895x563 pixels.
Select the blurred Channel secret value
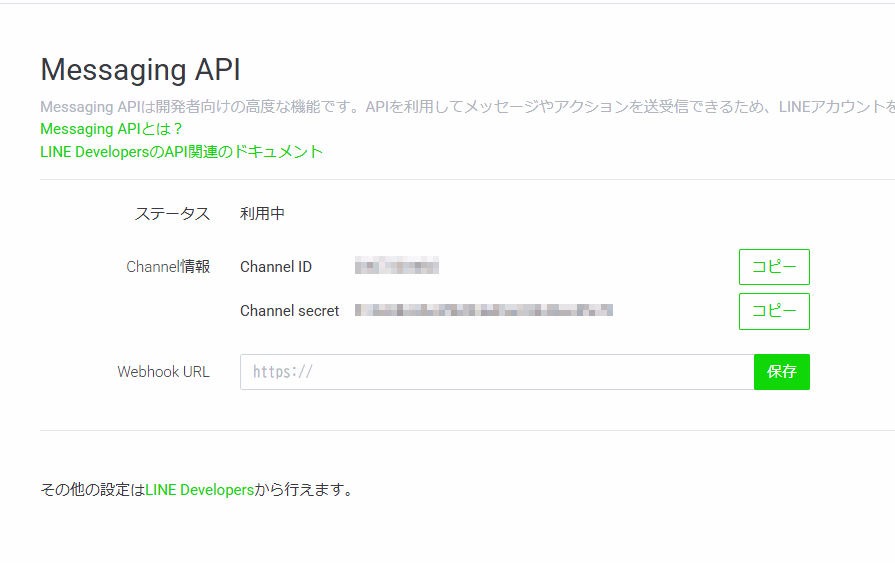pyautogui.click(x=483, y=310)
